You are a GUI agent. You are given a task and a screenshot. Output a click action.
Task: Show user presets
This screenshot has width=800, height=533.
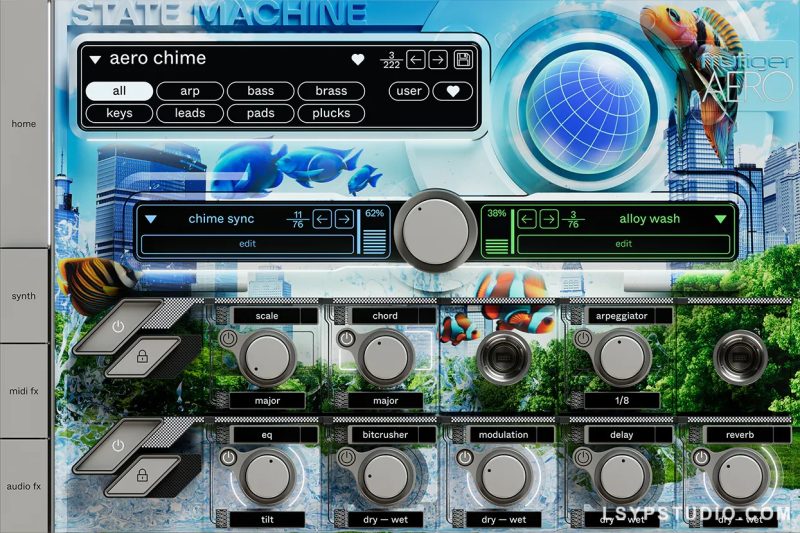[x=409, y=91]
